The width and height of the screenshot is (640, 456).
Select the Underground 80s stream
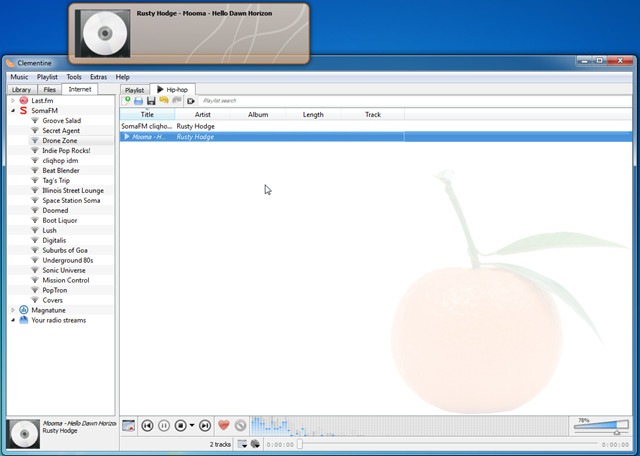click(68, 260)
